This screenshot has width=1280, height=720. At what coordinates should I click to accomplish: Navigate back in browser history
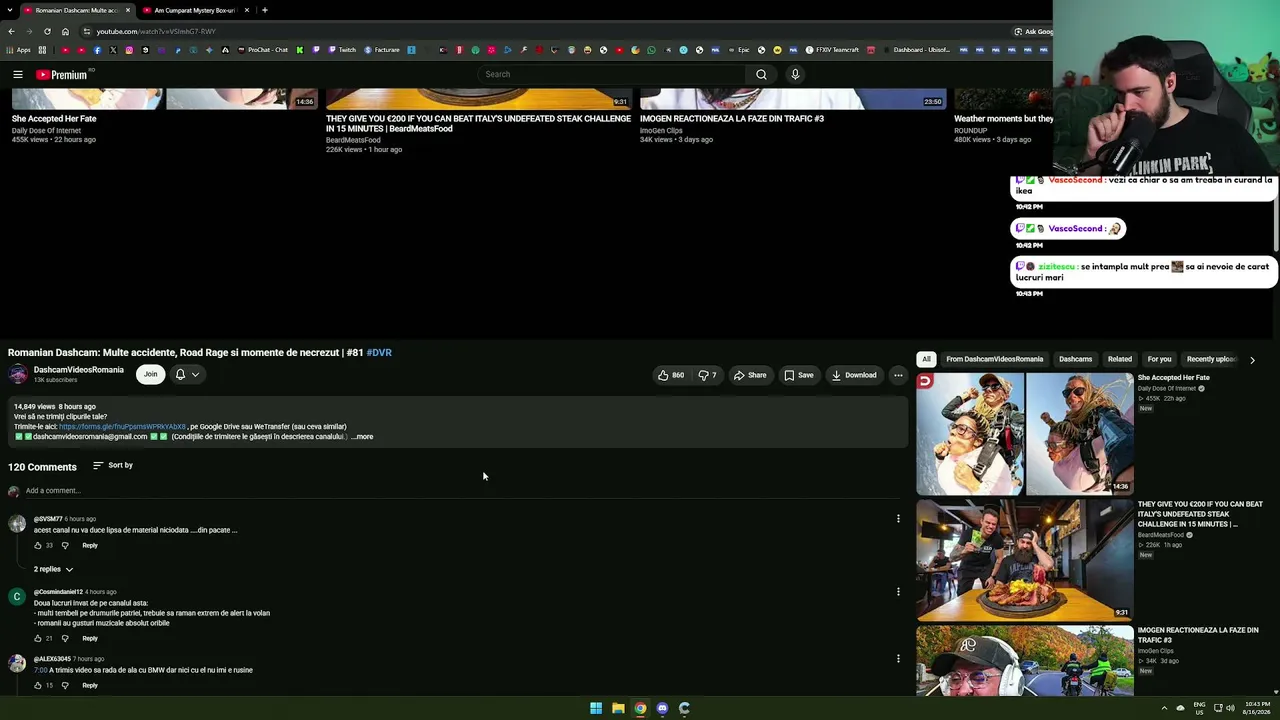(x=11, y=31)
